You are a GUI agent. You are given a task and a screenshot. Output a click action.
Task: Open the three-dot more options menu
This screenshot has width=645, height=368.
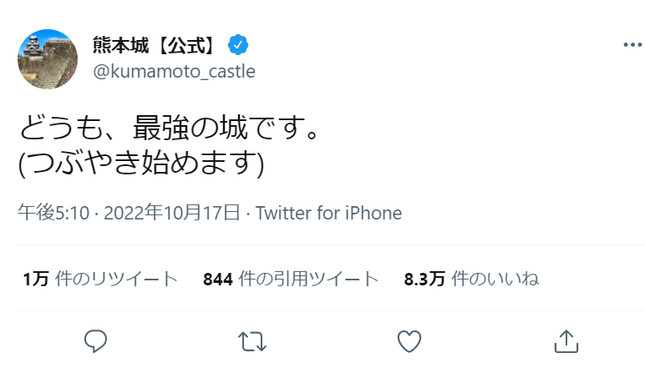pyautogui.click(x=632, y=44)
